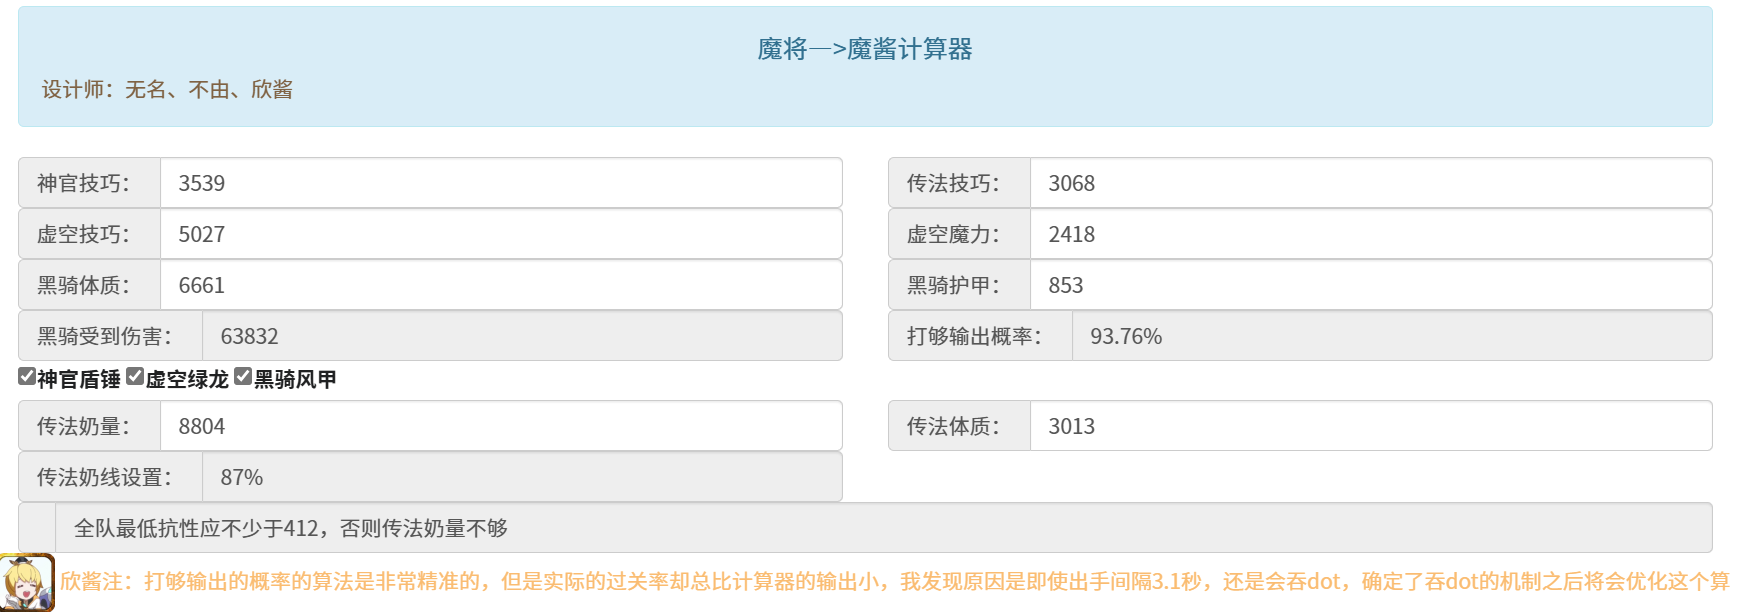Click the 黑骑体质 input field
The height and width of the screenshot is (612, 1737).
point(500,285)
